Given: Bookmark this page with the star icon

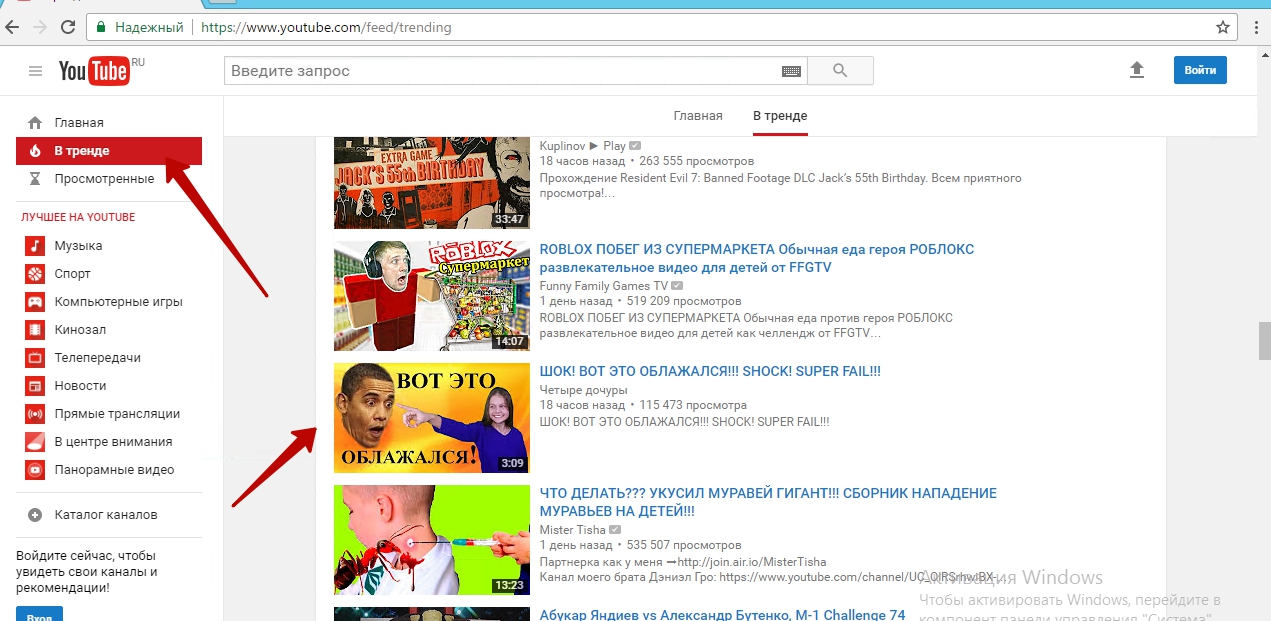Looking at the screenshot, I should click(x=1222, y=27).
